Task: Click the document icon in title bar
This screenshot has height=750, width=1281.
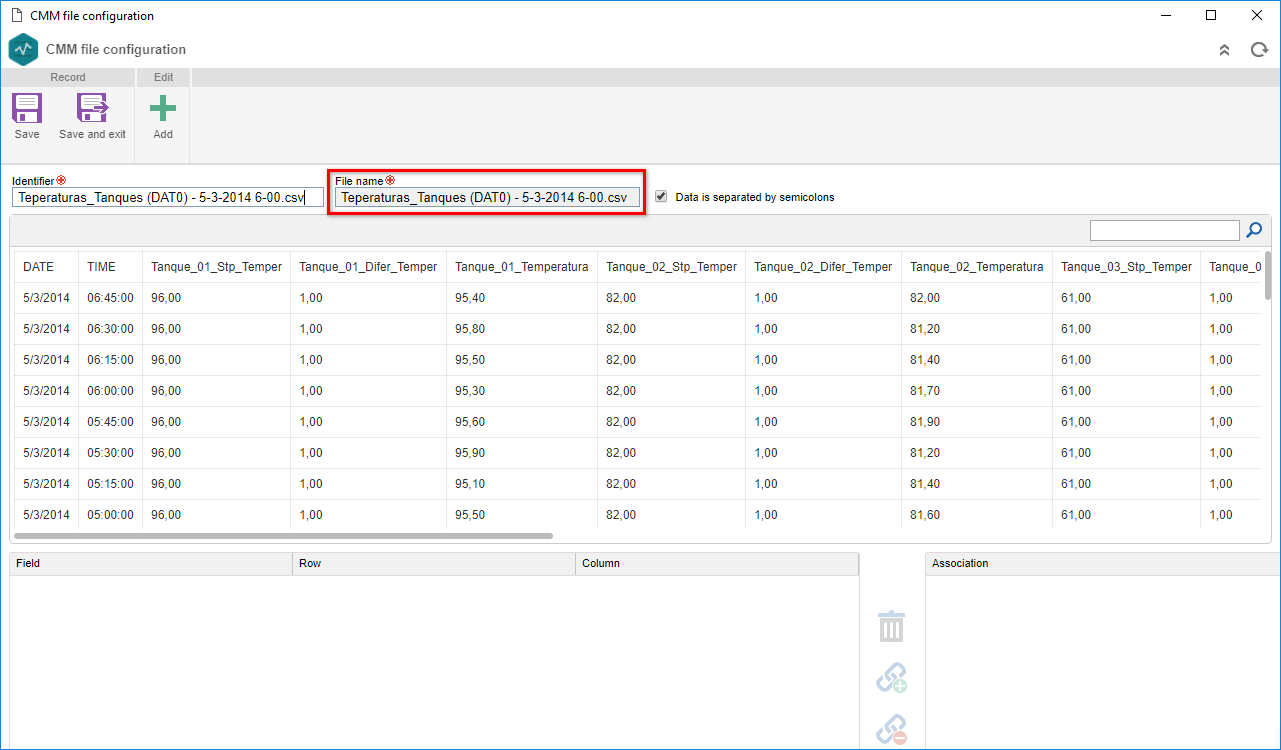Action: (x=16, y=15)
